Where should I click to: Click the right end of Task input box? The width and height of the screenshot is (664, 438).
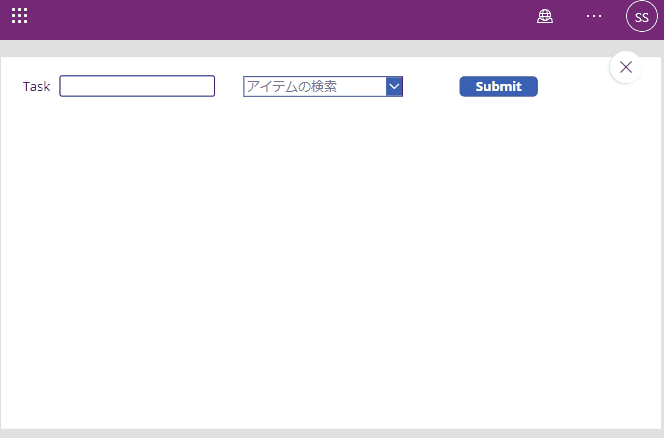point(208,87)
